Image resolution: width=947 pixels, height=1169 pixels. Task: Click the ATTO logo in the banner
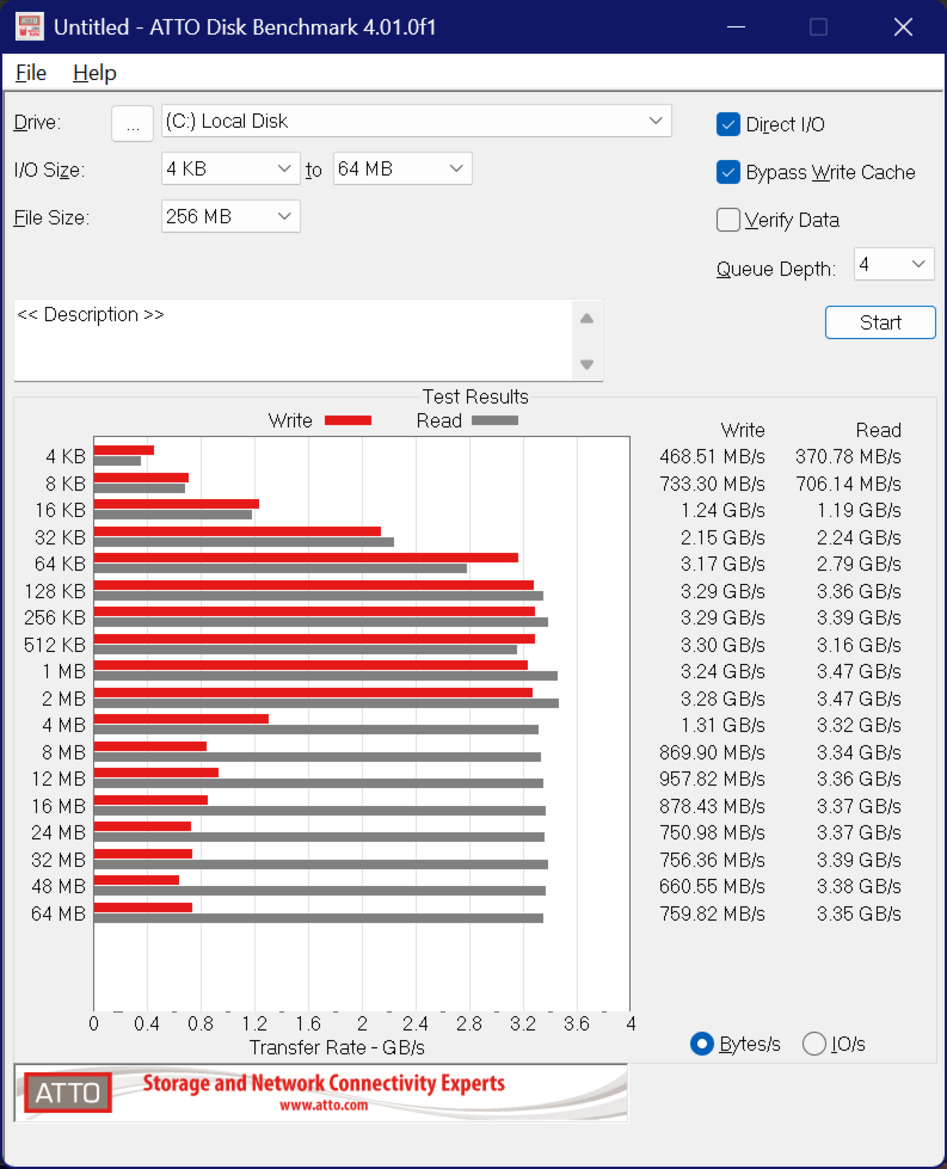point(67,1092)
